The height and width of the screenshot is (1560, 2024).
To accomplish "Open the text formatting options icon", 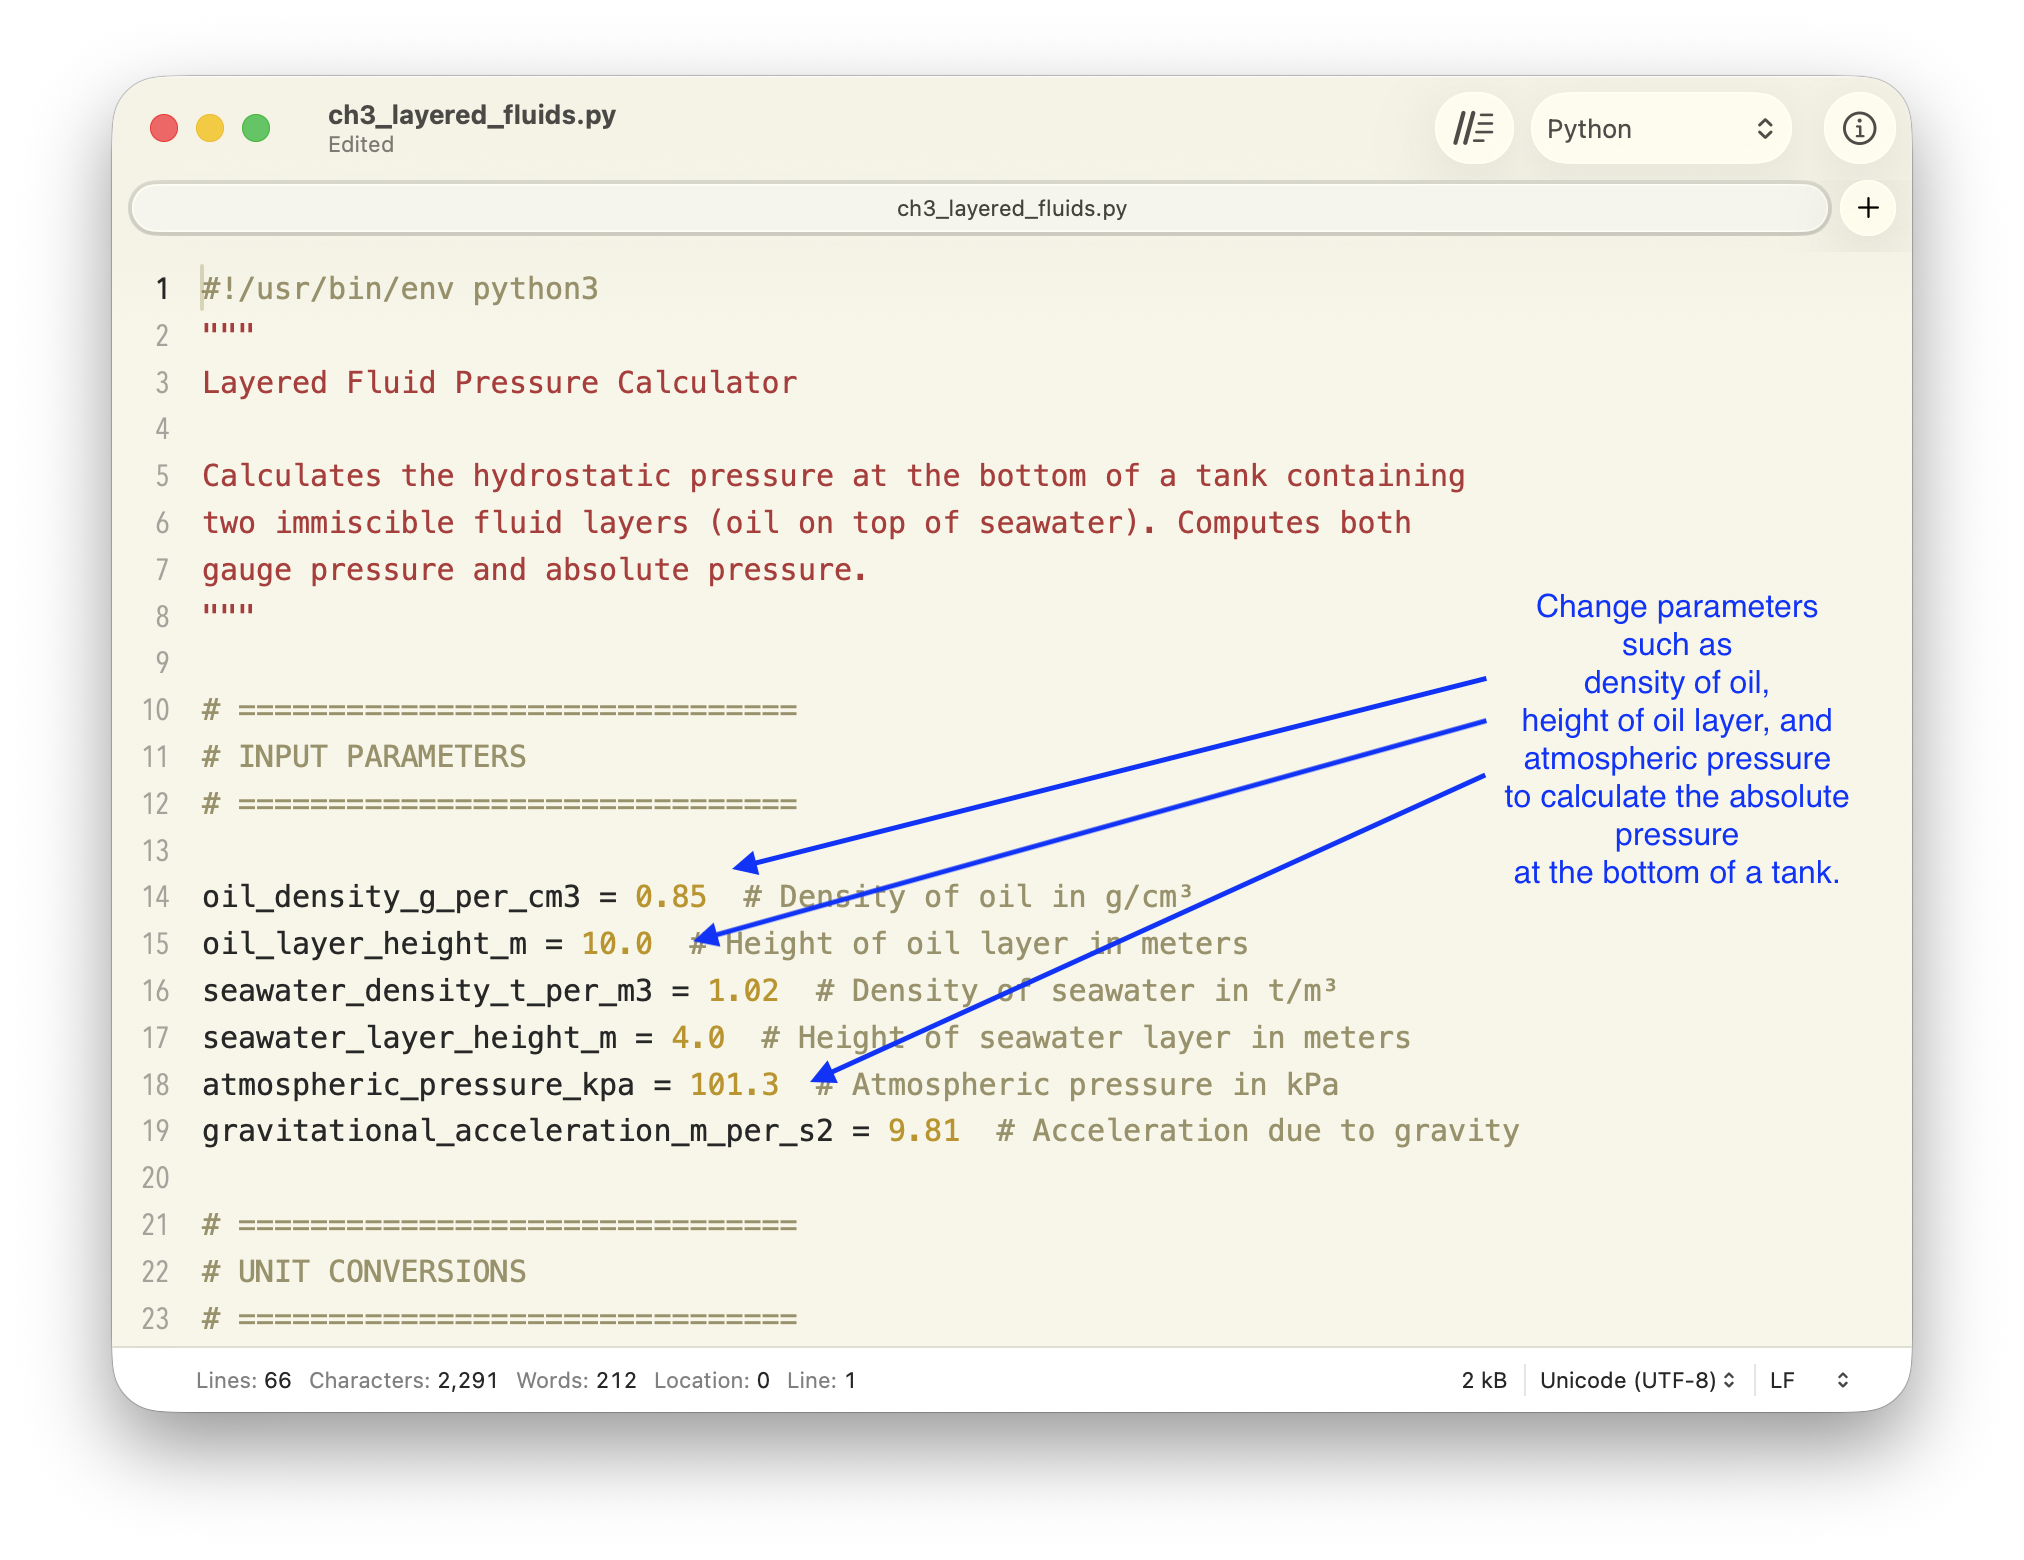I will point(1473,129).
